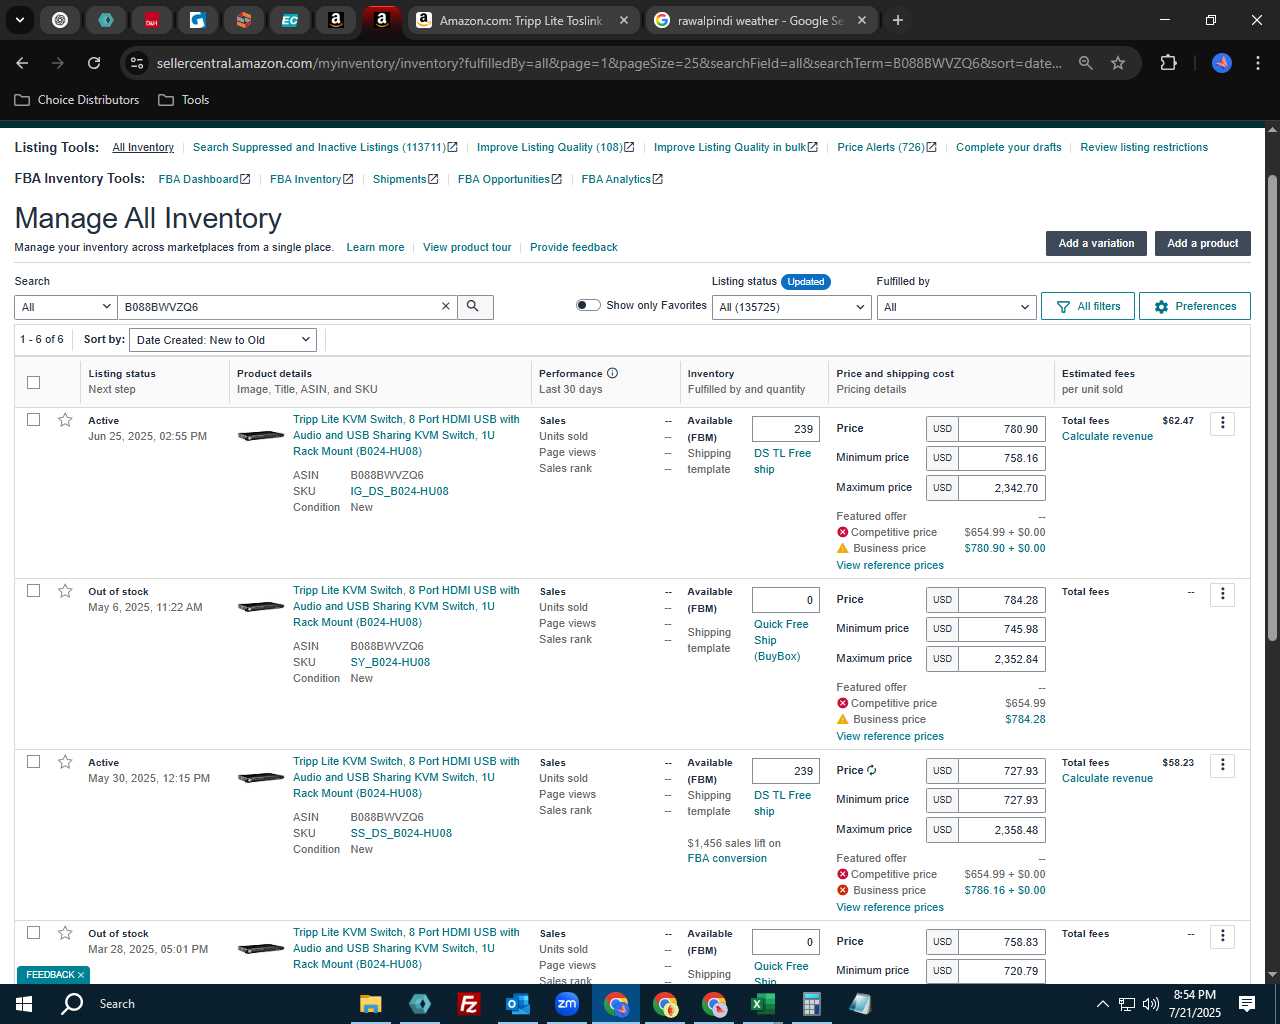Go back using browser back arrow
Viewport: 1280px width, 1024px height.
[x=22, y=63]
